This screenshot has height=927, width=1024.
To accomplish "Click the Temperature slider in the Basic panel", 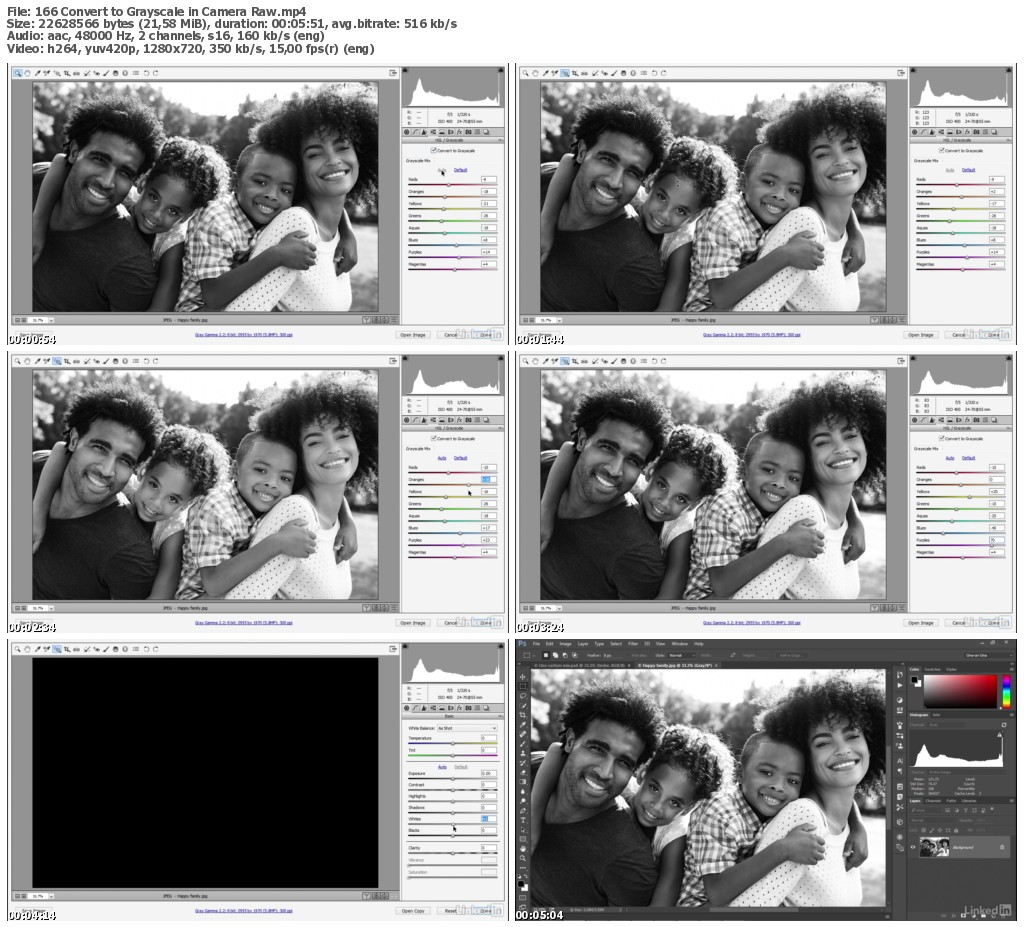I will [x=453, y=743].
